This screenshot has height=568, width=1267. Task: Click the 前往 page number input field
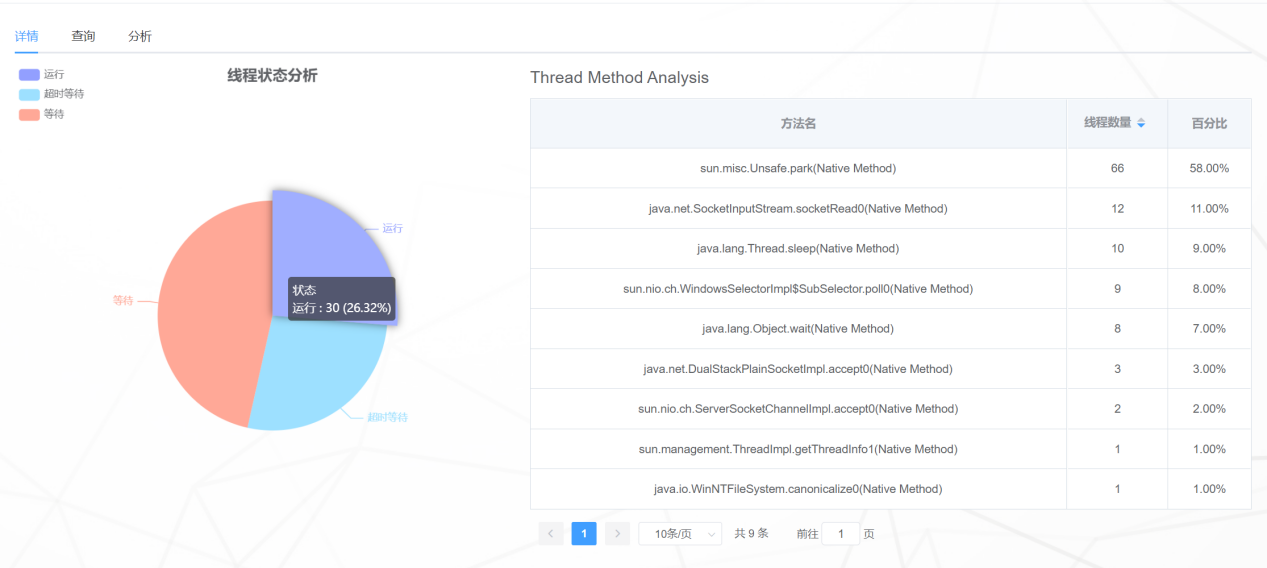[841, 534]
